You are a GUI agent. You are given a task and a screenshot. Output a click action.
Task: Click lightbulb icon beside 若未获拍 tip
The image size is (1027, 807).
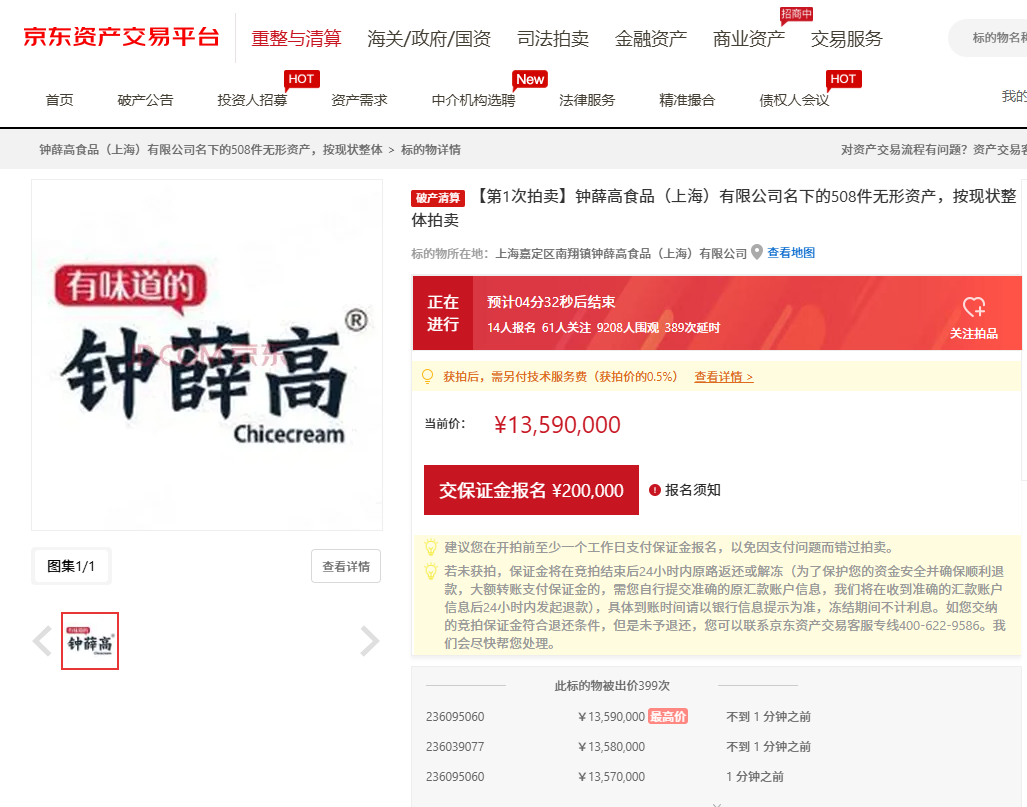431,571
